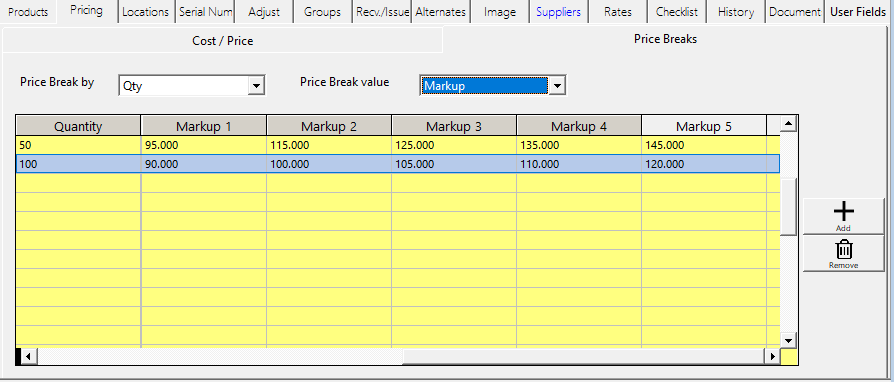Open the Document tab
Image resolution: width=894 pixels, height=382 pixels.
795,11
